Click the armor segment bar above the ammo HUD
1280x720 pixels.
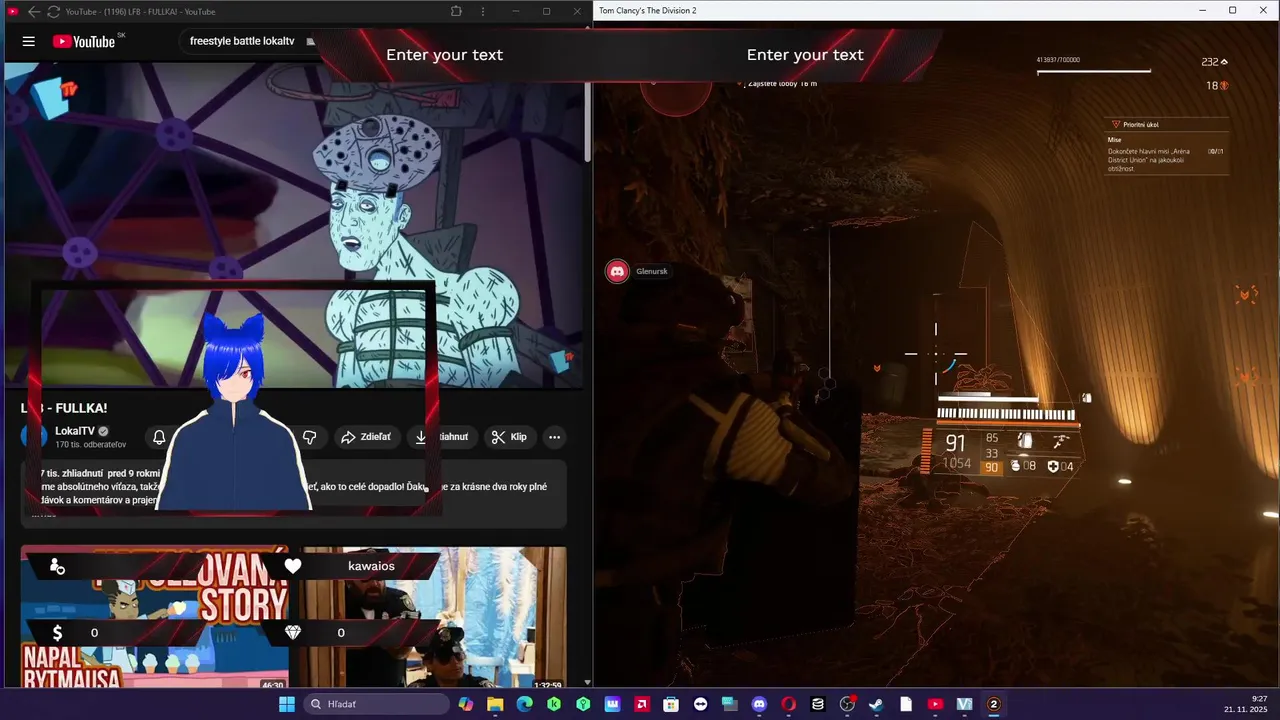coord(1005,413)
